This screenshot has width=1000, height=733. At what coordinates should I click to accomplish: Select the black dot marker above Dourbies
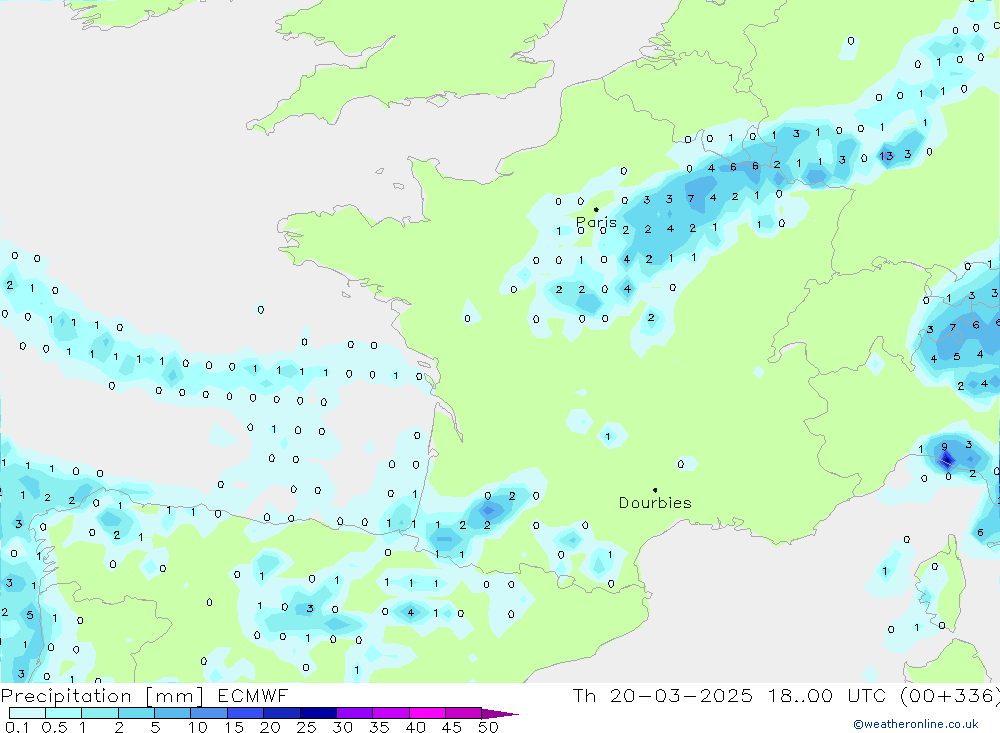(x=655, y=490)
